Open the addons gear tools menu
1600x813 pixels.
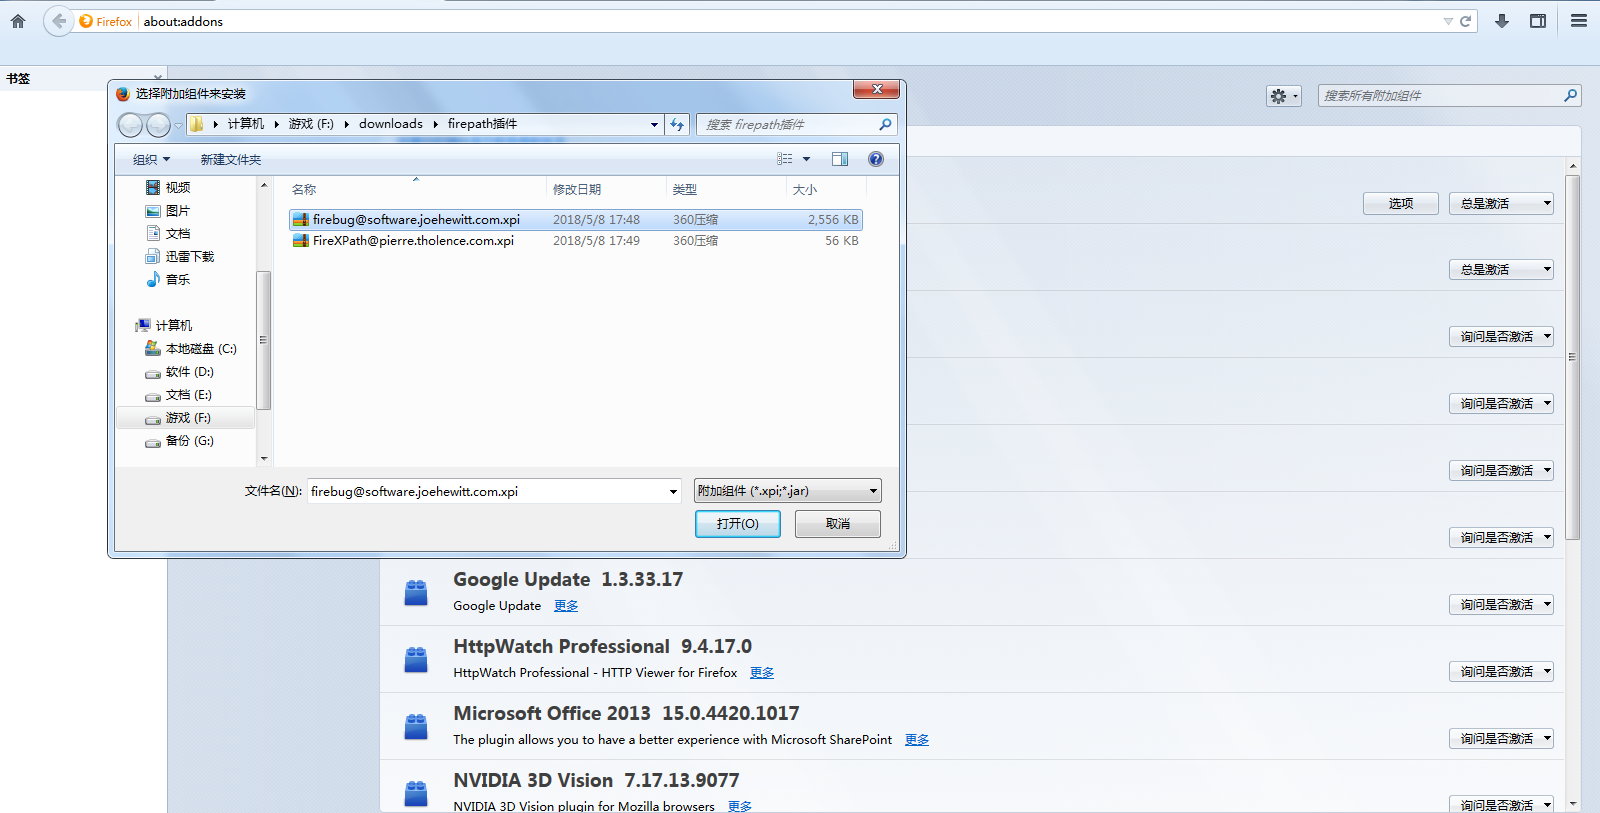point(1283,96)
